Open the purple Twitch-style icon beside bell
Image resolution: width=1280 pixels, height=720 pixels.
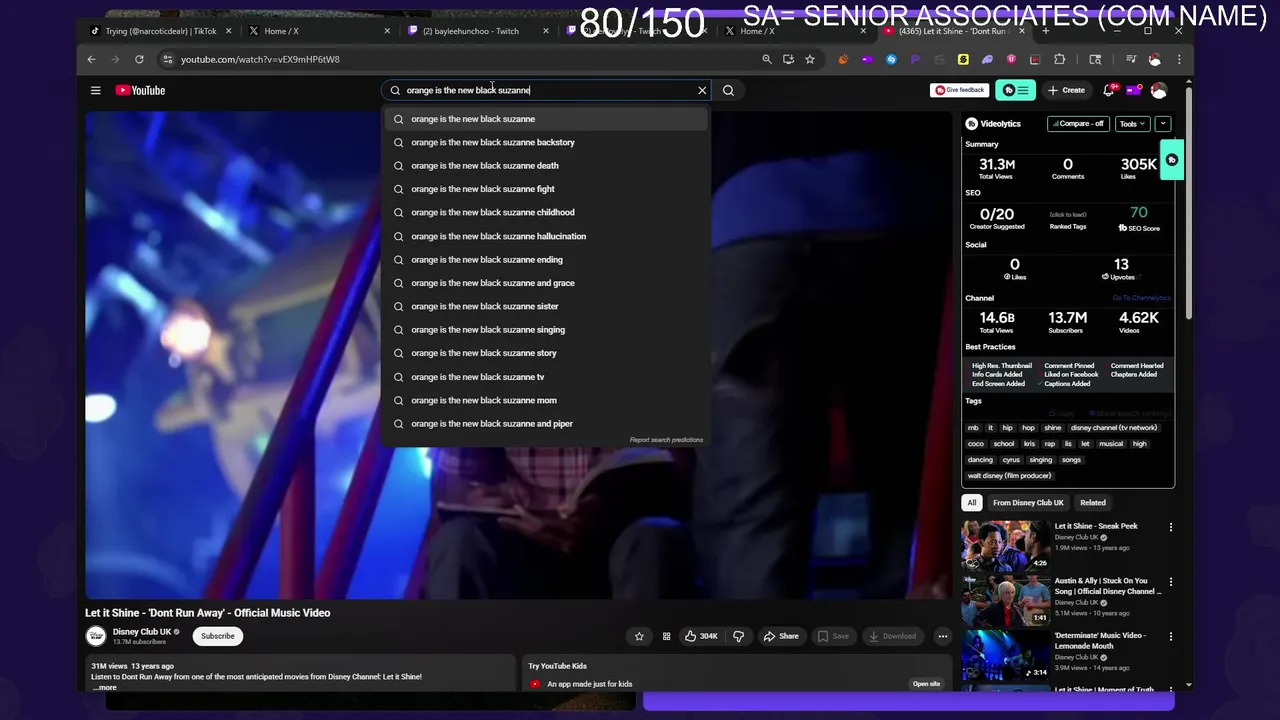coord(1133,90)
